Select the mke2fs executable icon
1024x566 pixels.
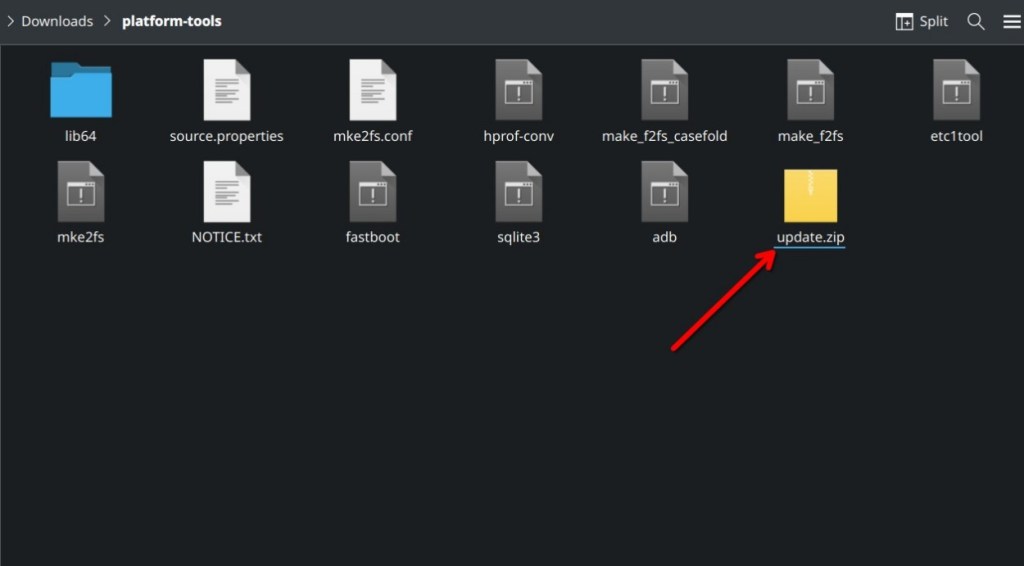pyautogui.click(x=81, y=192)
